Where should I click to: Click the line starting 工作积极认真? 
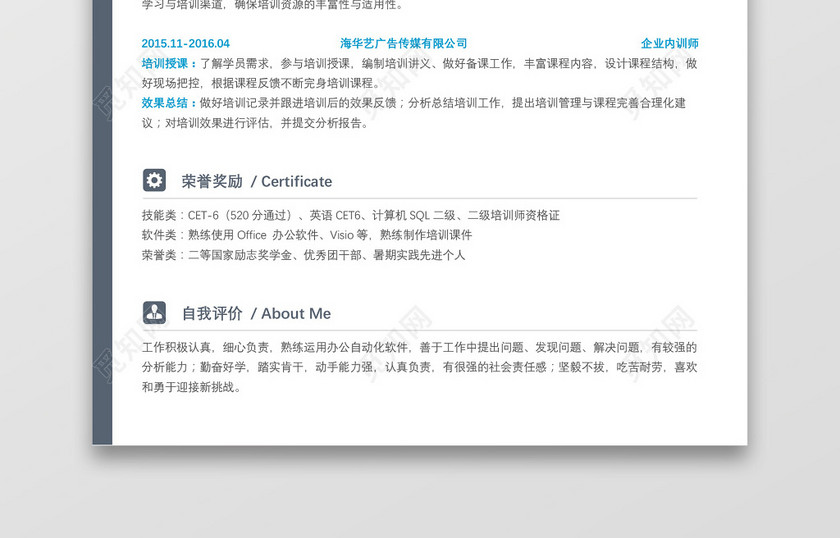point(419,347)
